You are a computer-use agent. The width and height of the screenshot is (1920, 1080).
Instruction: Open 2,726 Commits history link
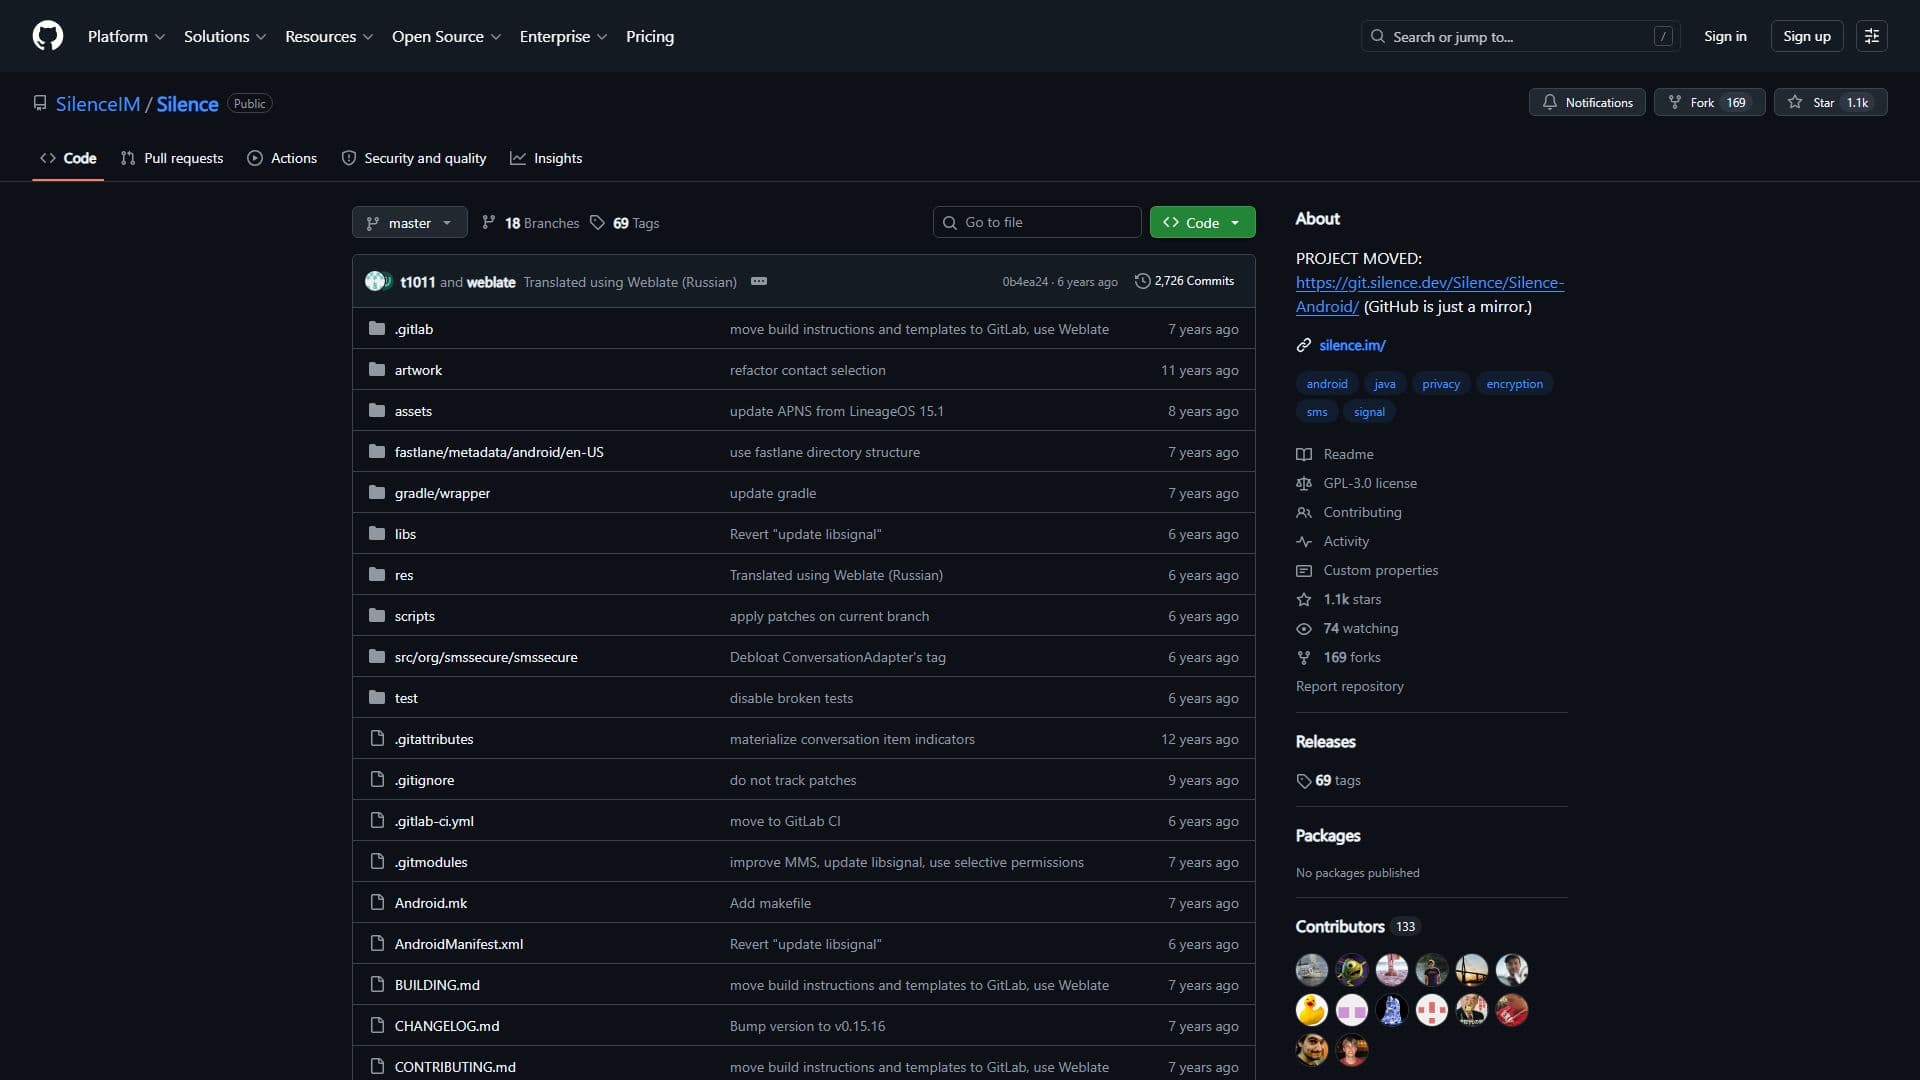1185,281
